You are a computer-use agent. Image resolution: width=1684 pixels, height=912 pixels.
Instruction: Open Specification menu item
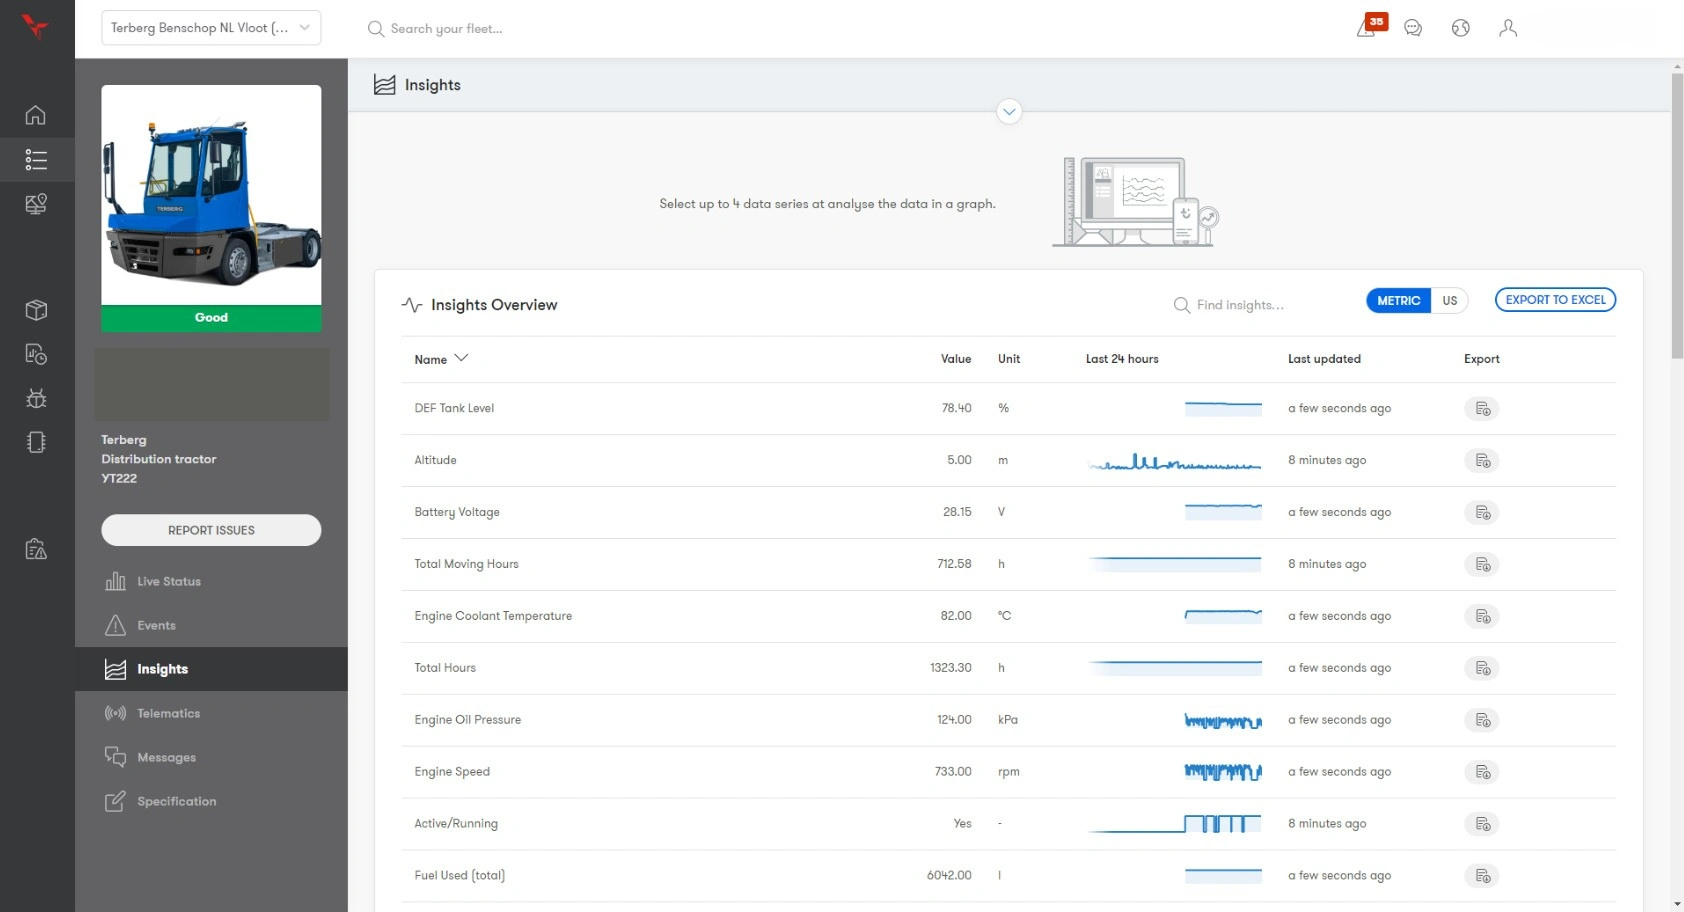pos(211,801)
